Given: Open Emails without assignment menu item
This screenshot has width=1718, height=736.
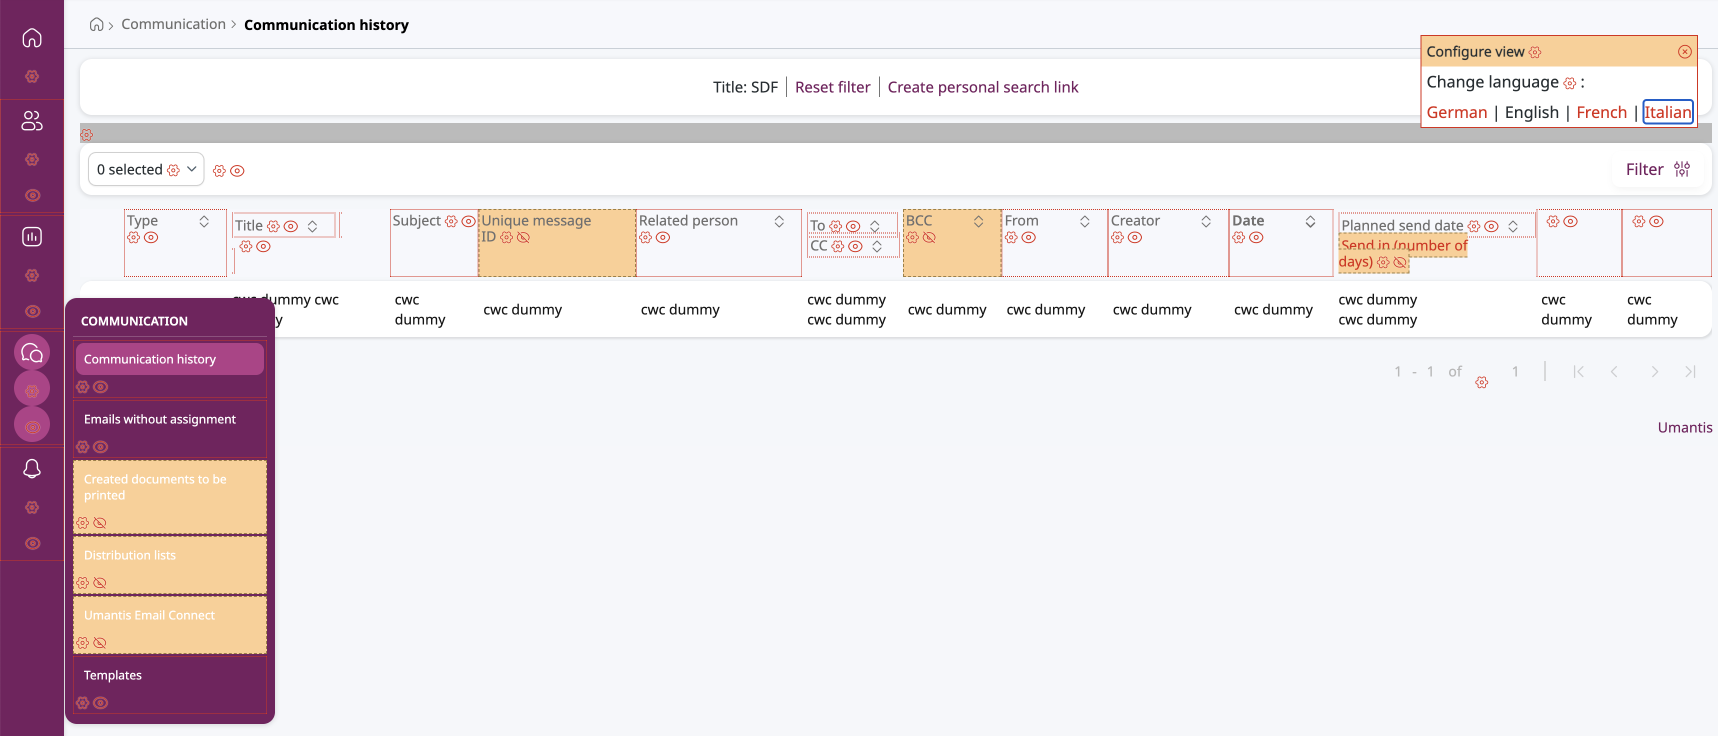Looking at the screenshot, I should [x=160, y=420].
